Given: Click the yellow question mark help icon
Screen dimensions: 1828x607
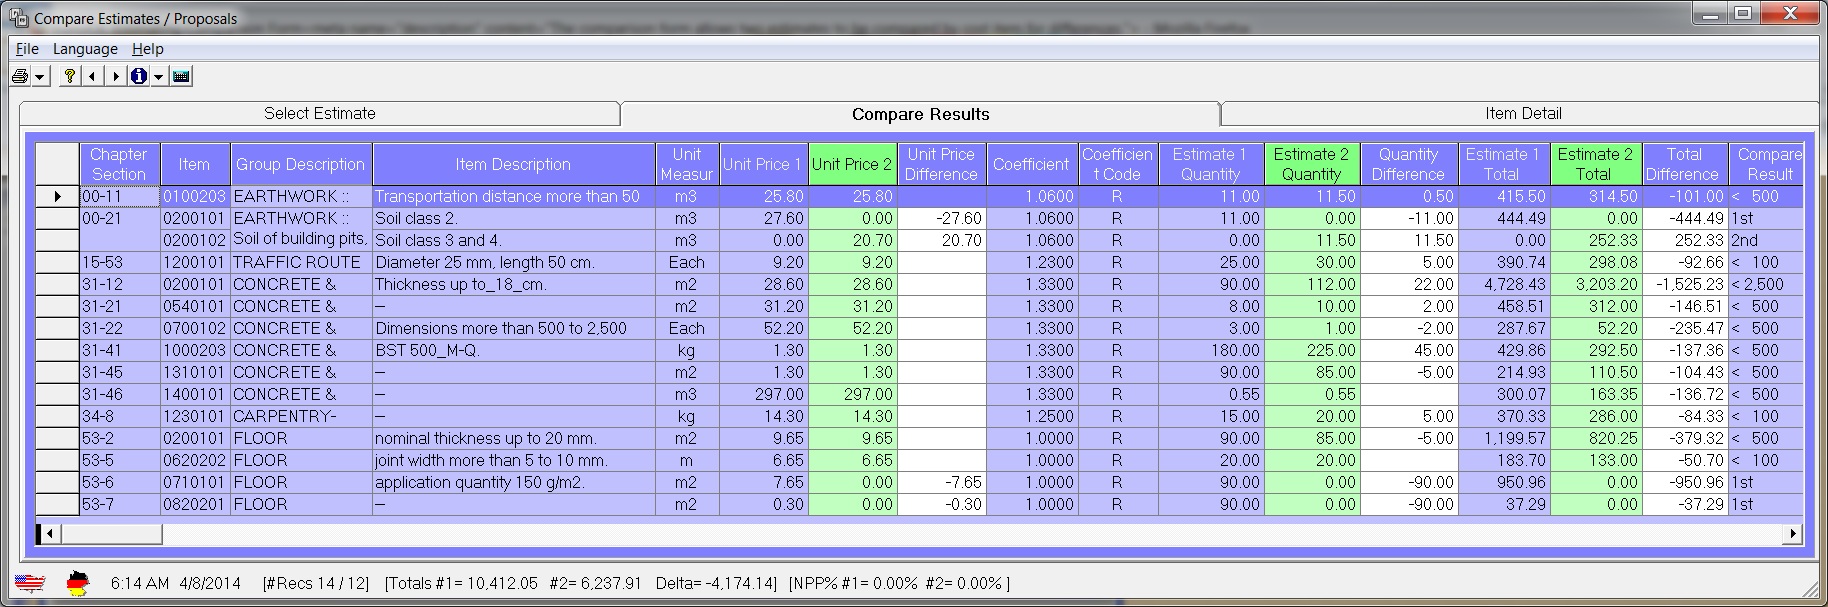Looking at the screenshot, I should pos(69,76).
